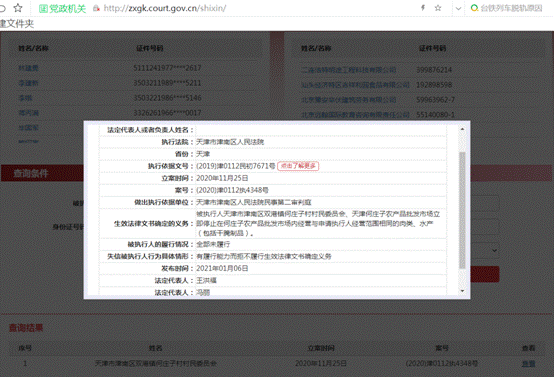Click the filing date 2020年11月25日 in popup

point(222,178)
